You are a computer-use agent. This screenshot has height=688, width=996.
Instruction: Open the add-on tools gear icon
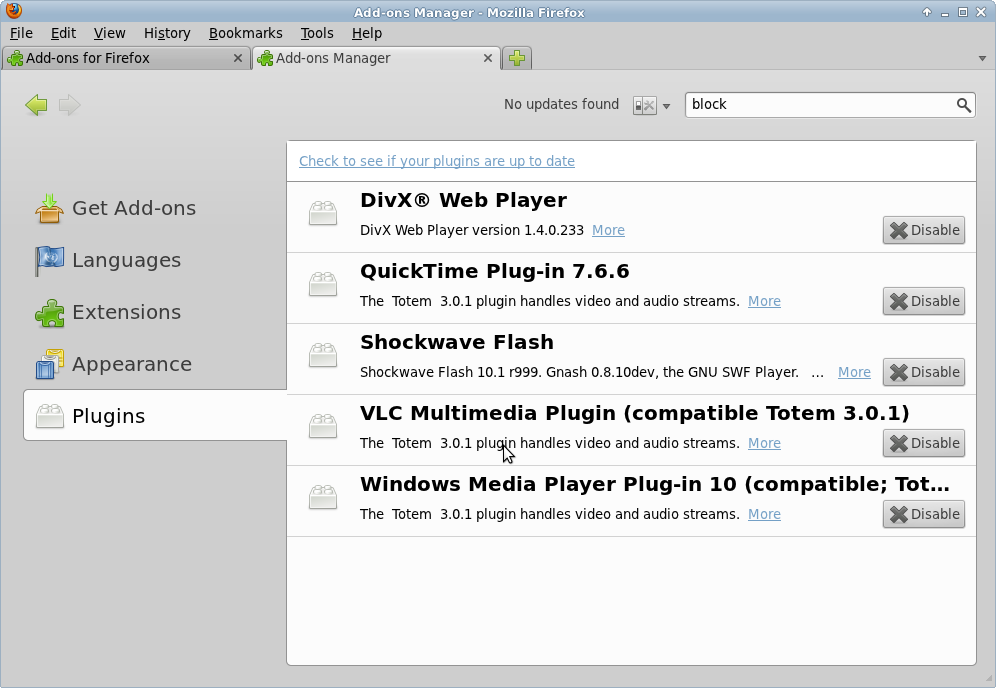tap(644, 105)
